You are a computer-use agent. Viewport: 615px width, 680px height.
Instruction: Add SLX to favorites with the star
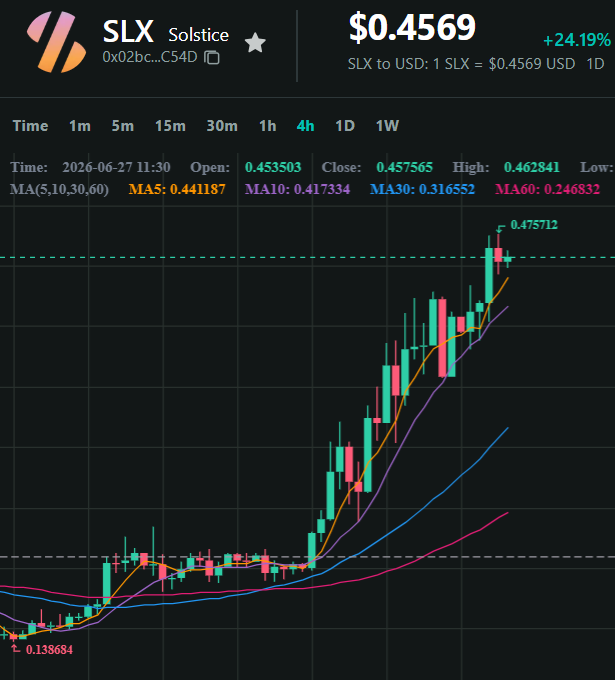[255, 43]
